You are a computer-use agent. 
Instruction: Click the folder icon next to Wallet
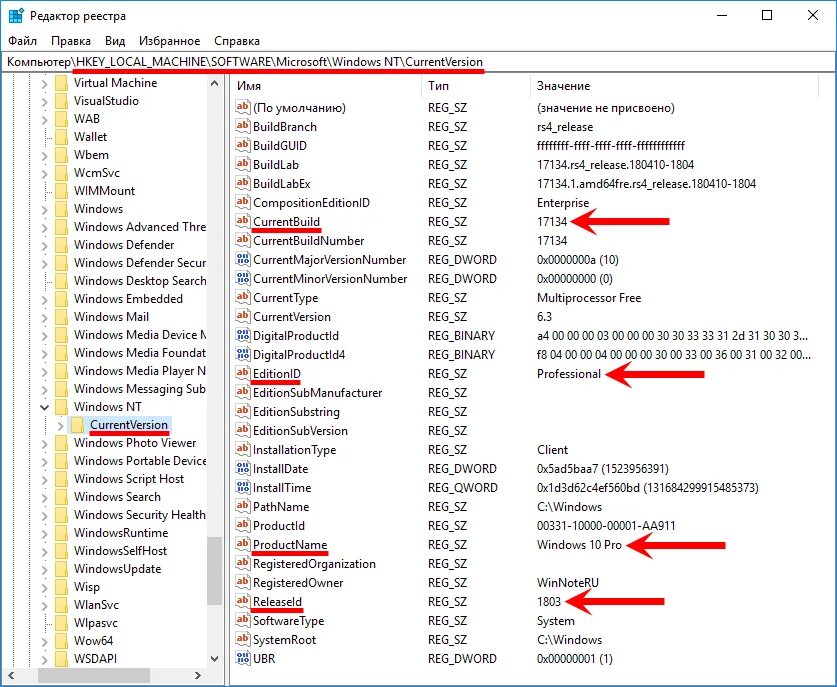point(61,137)
